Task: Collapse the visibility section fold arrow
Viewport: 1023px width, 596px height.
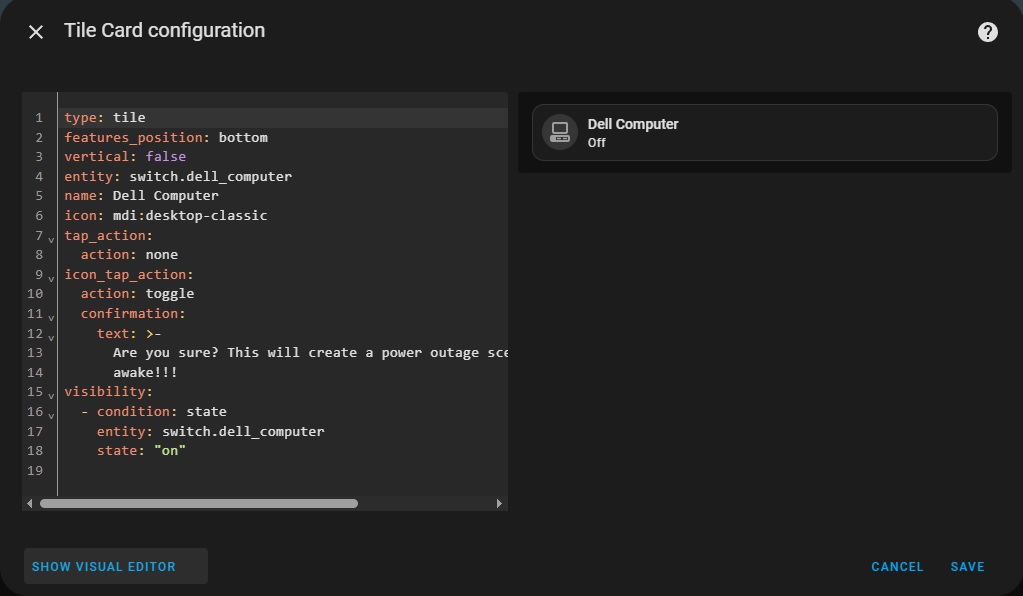Action: (x=51, y=396)
